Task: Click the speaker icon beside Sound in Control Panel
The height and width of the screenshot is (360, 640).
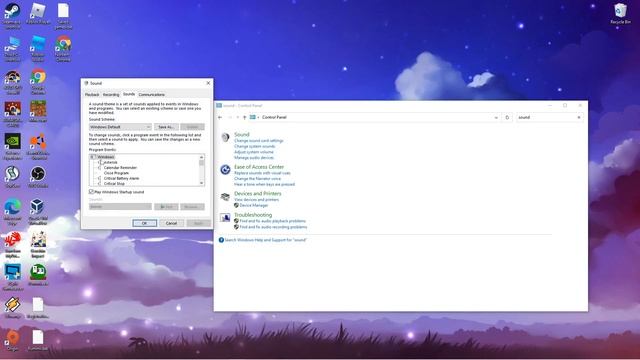Action: tap(225, 137)
